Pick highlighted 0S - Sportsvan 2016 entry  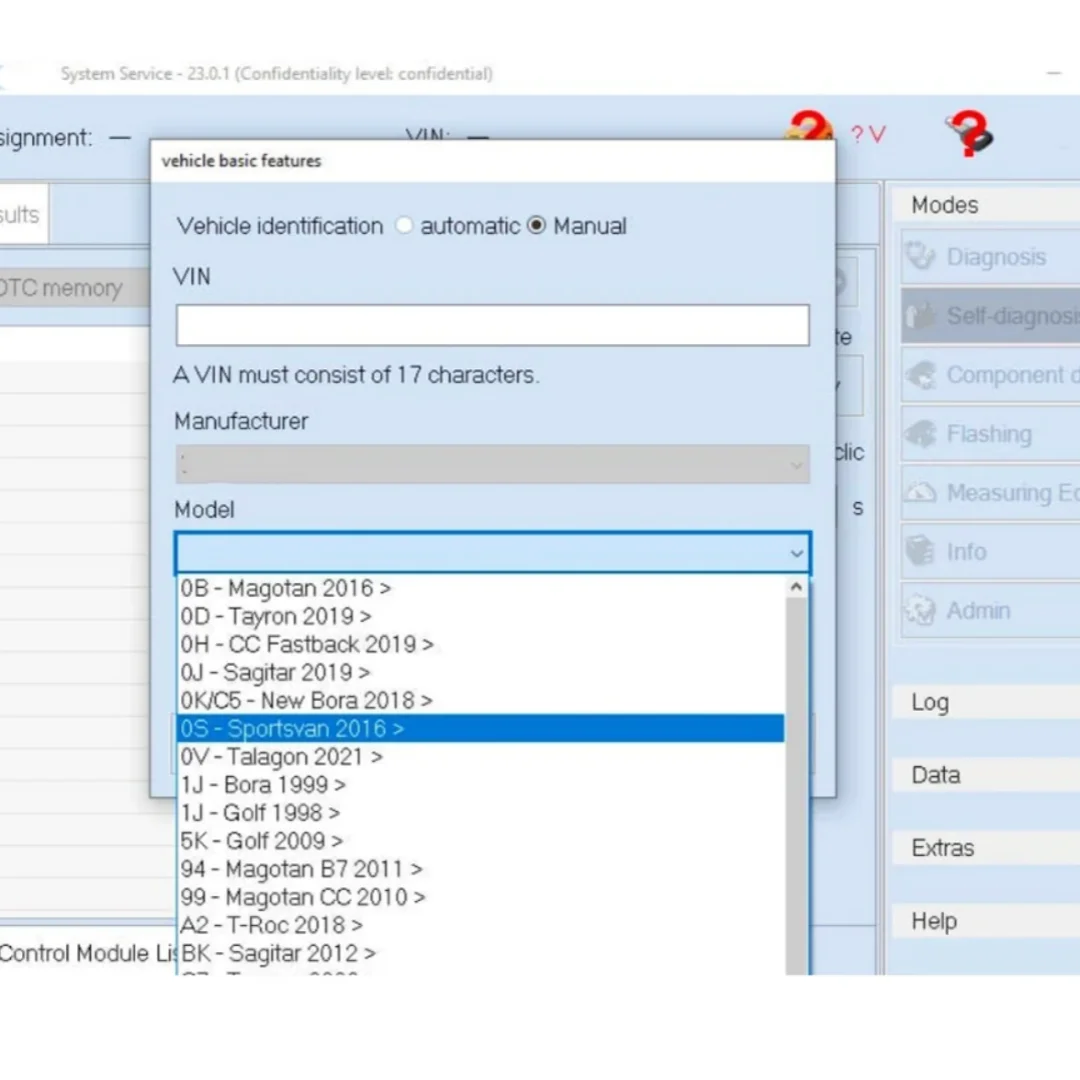coord(480,729)
